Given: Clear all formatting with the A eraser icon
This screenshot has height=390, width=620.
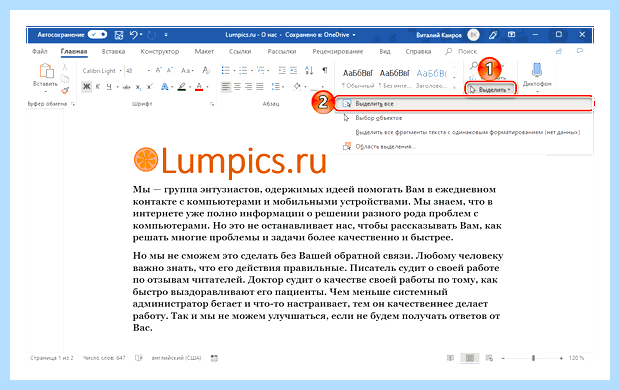Looking at the screenshot, I should click(206, 70).
